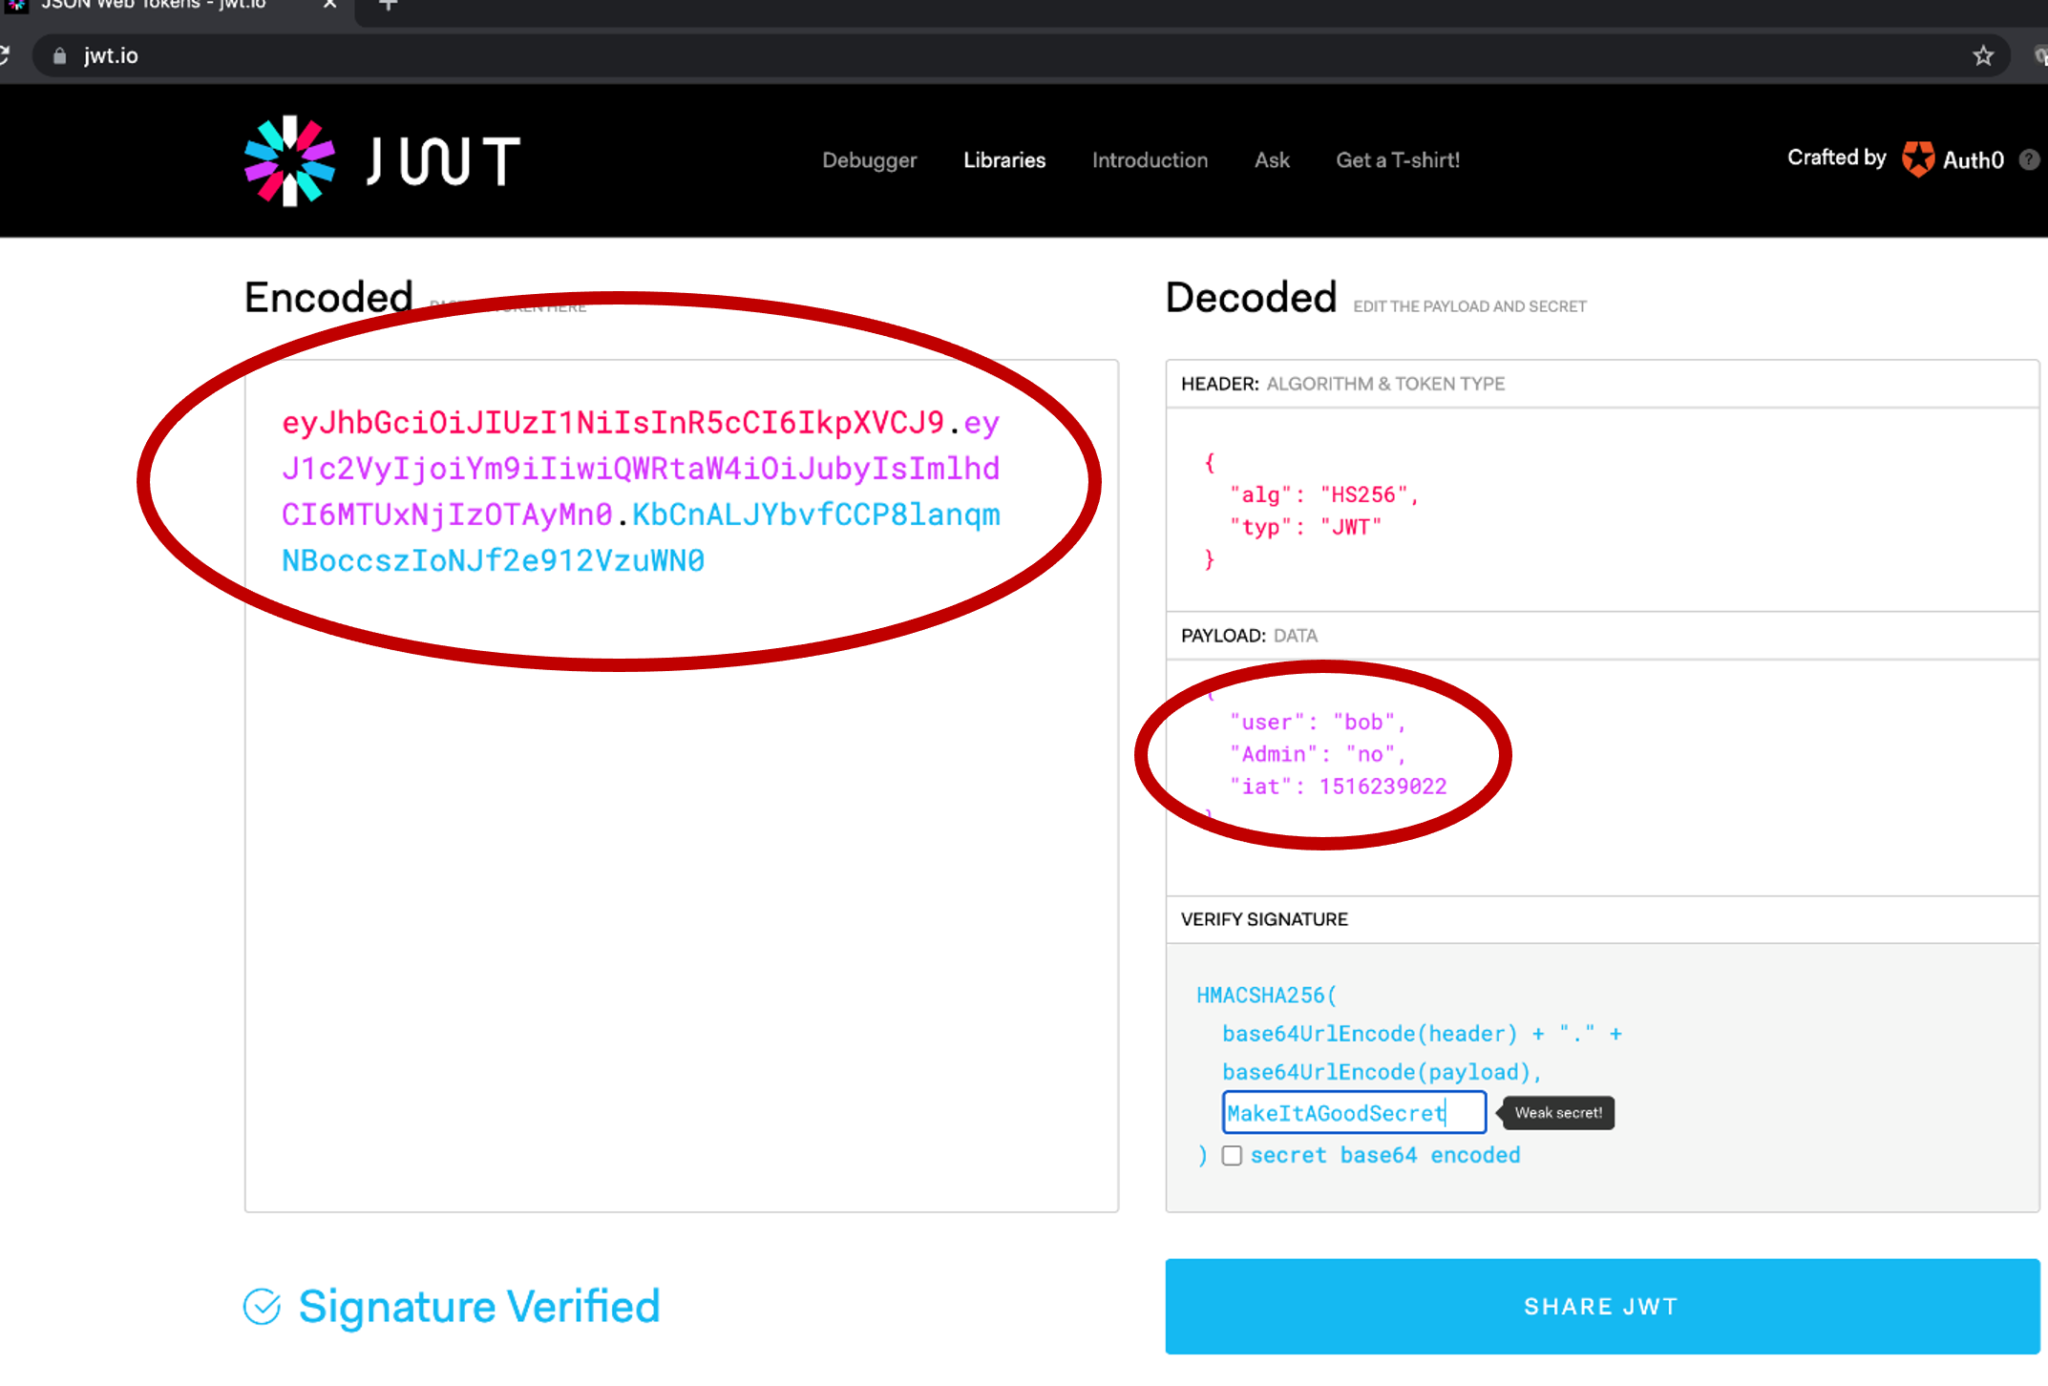The width and height of the screenshot is (2048, 1386).
Task: Click the help question mark near Auth0
Action: point(2029,160)
